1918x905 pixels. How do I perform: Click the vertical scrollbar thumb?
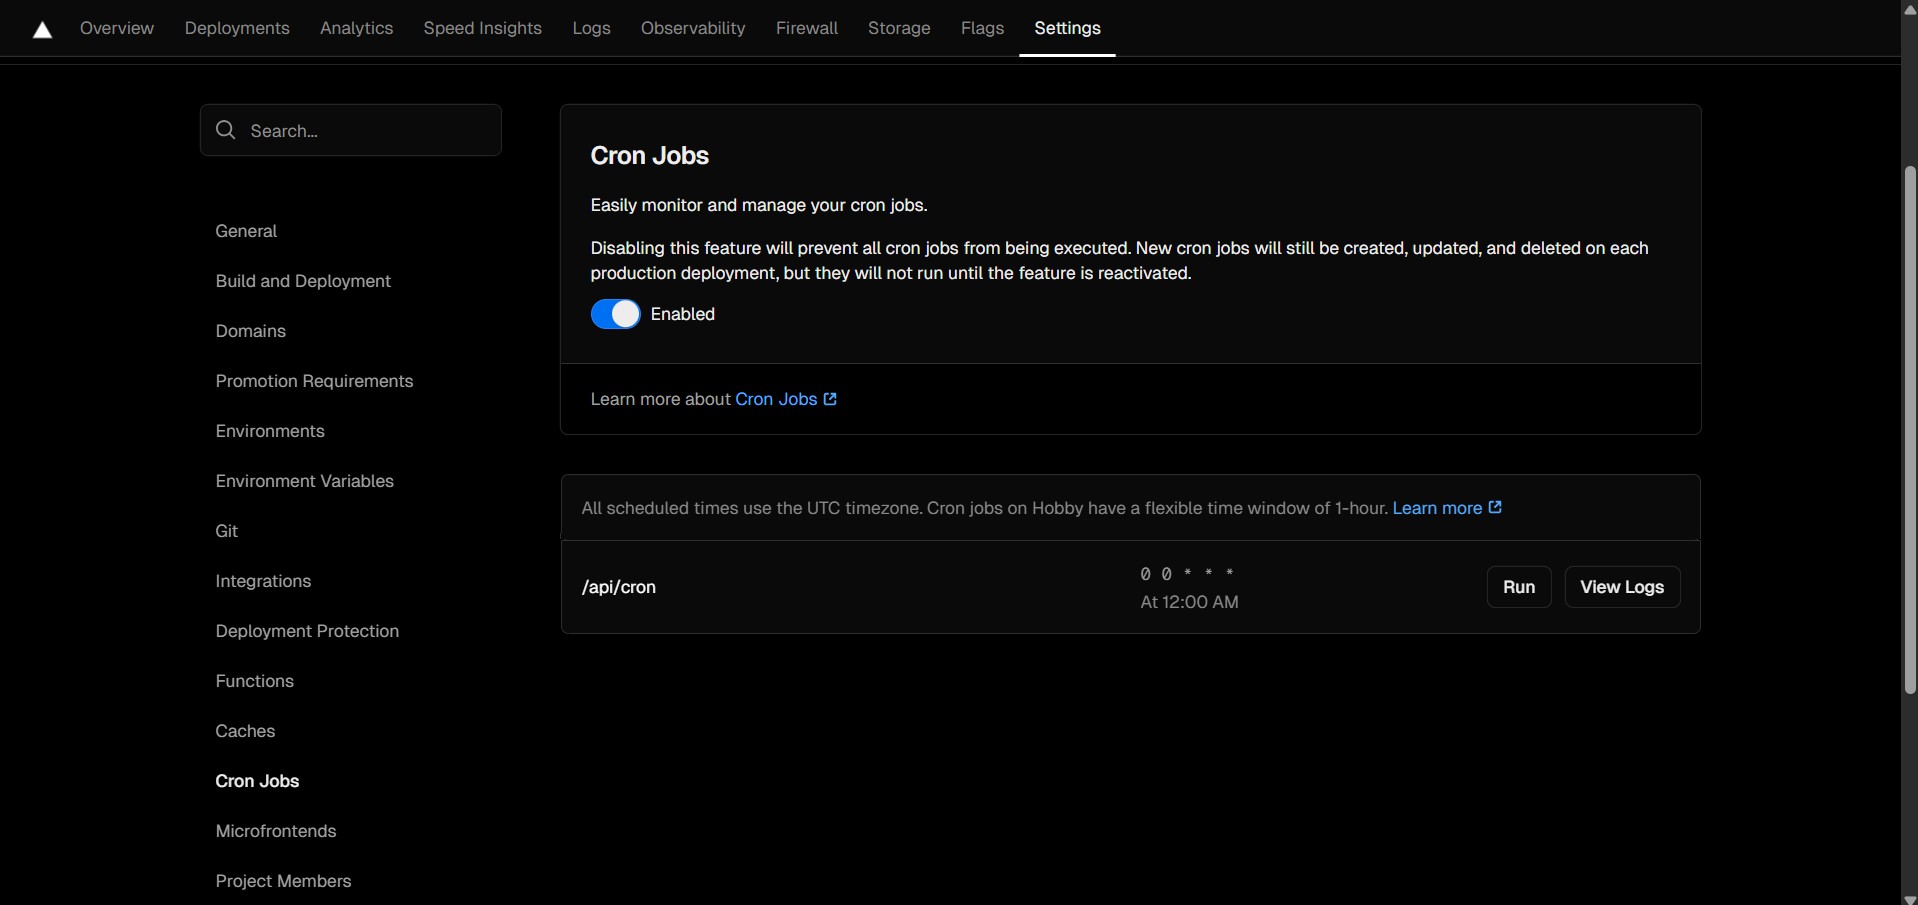point(1909,430)
